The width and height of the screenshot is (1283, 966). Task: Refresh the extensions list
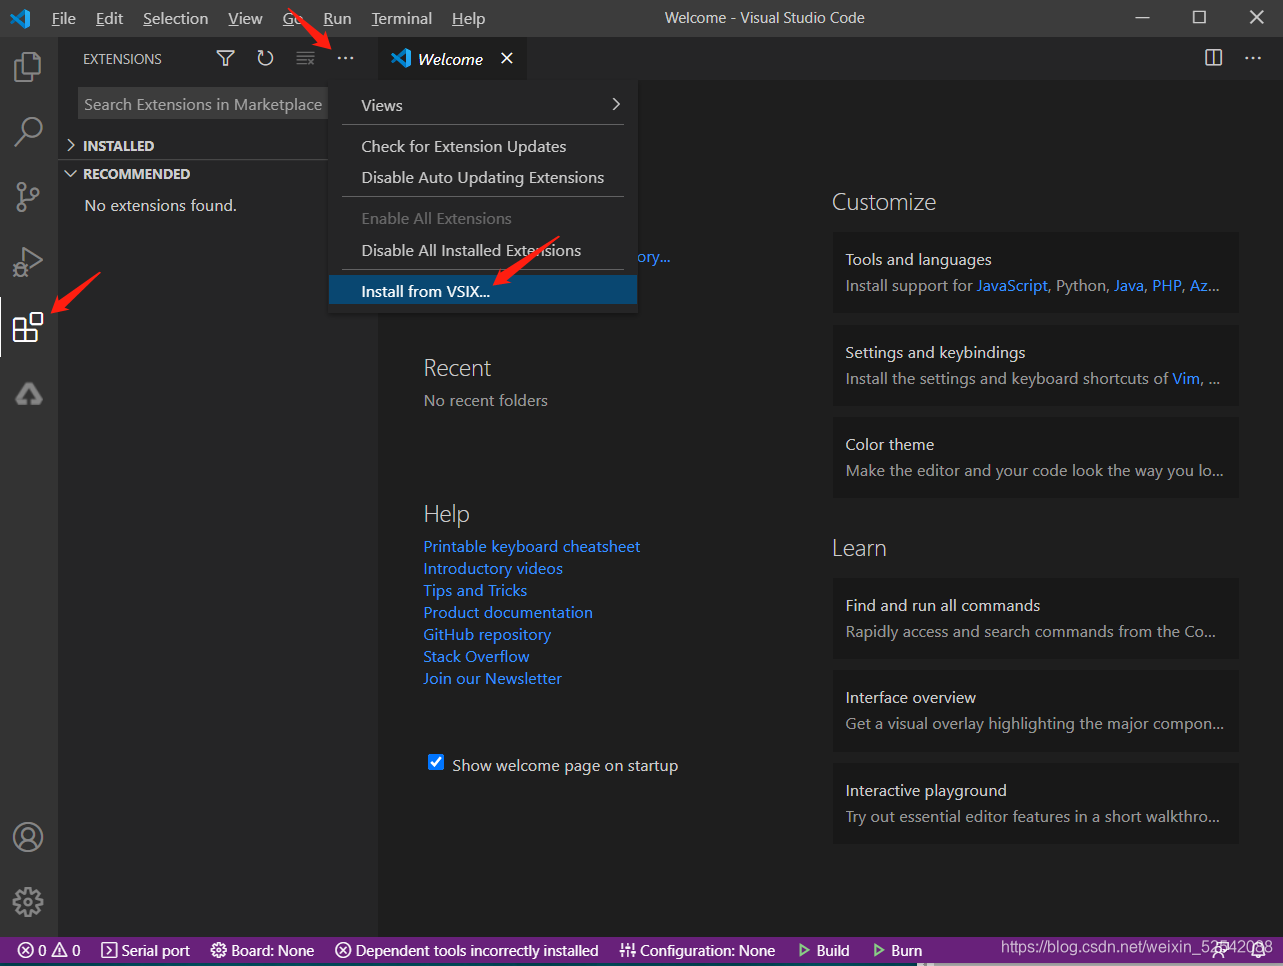[265, 59]
